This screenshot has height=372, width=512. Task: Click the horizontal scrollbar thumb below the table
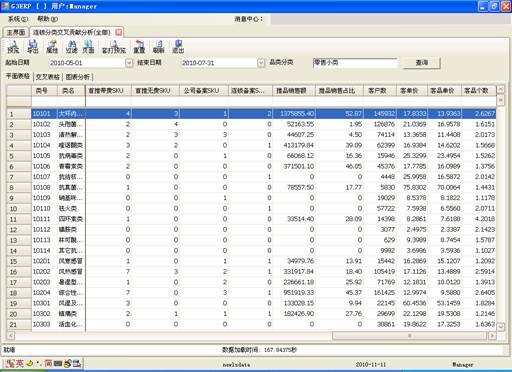coord(410,336)
